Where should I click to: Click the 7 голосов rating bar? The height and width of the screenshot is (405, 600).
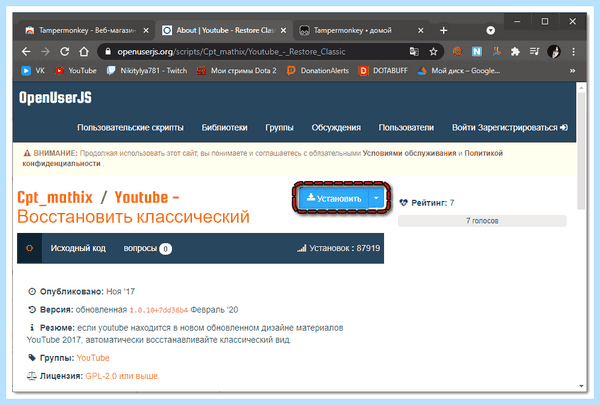pos(482,221)
